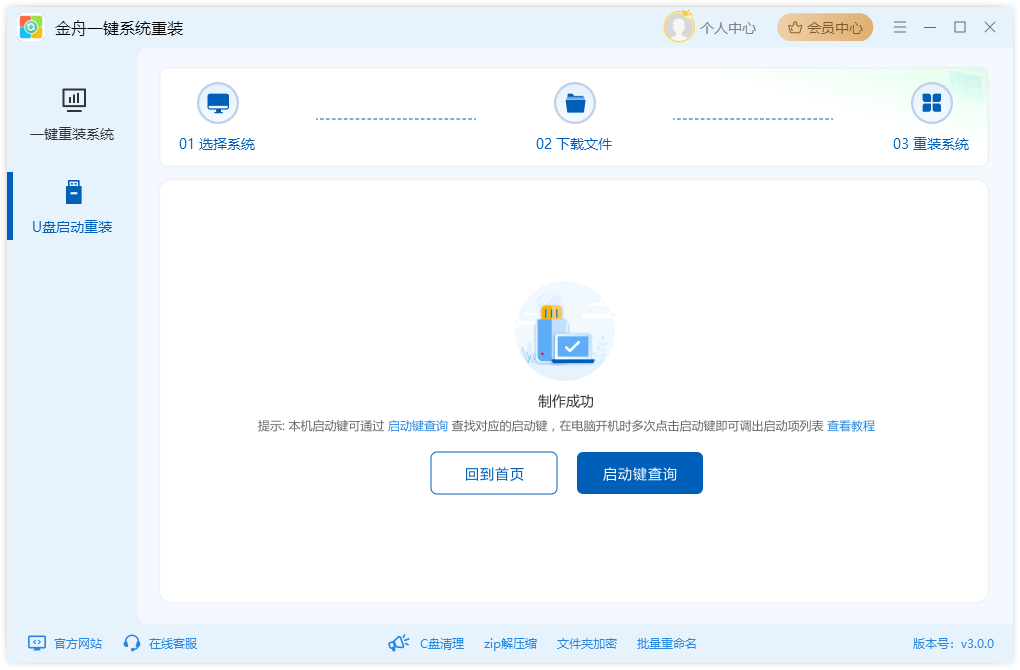The height and width of the screenshot is (670, 1020).
Task: Open the 文件夹加密 tool link
Action: [587, 643]
